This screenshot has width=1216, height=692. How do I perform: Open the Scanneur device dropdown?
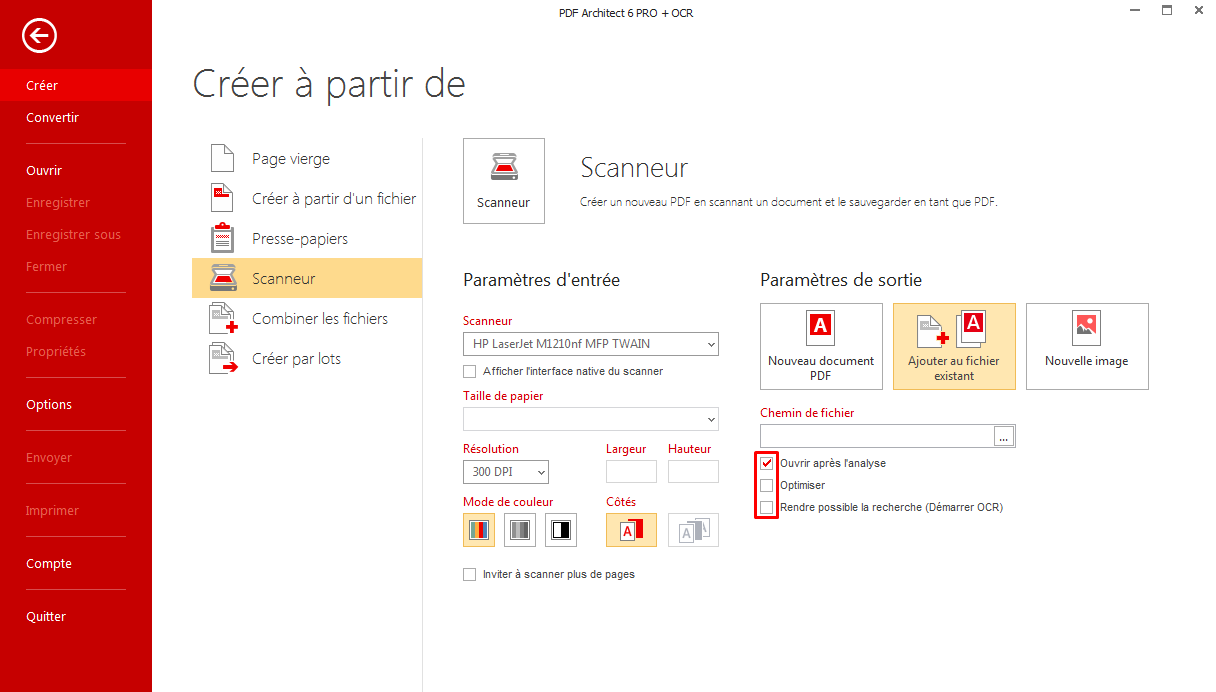(591, 344)
